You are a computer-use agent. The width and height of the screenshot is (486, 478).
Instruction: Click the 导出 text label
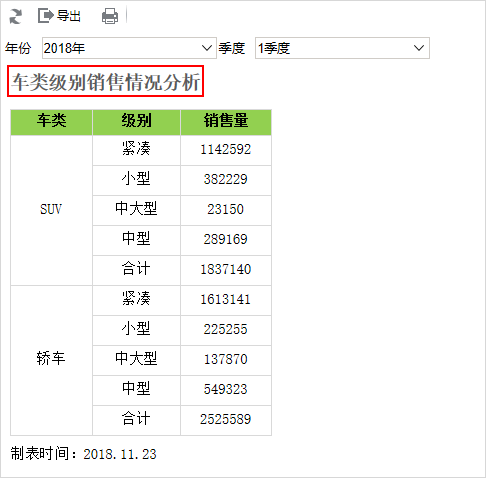point(69,16)
